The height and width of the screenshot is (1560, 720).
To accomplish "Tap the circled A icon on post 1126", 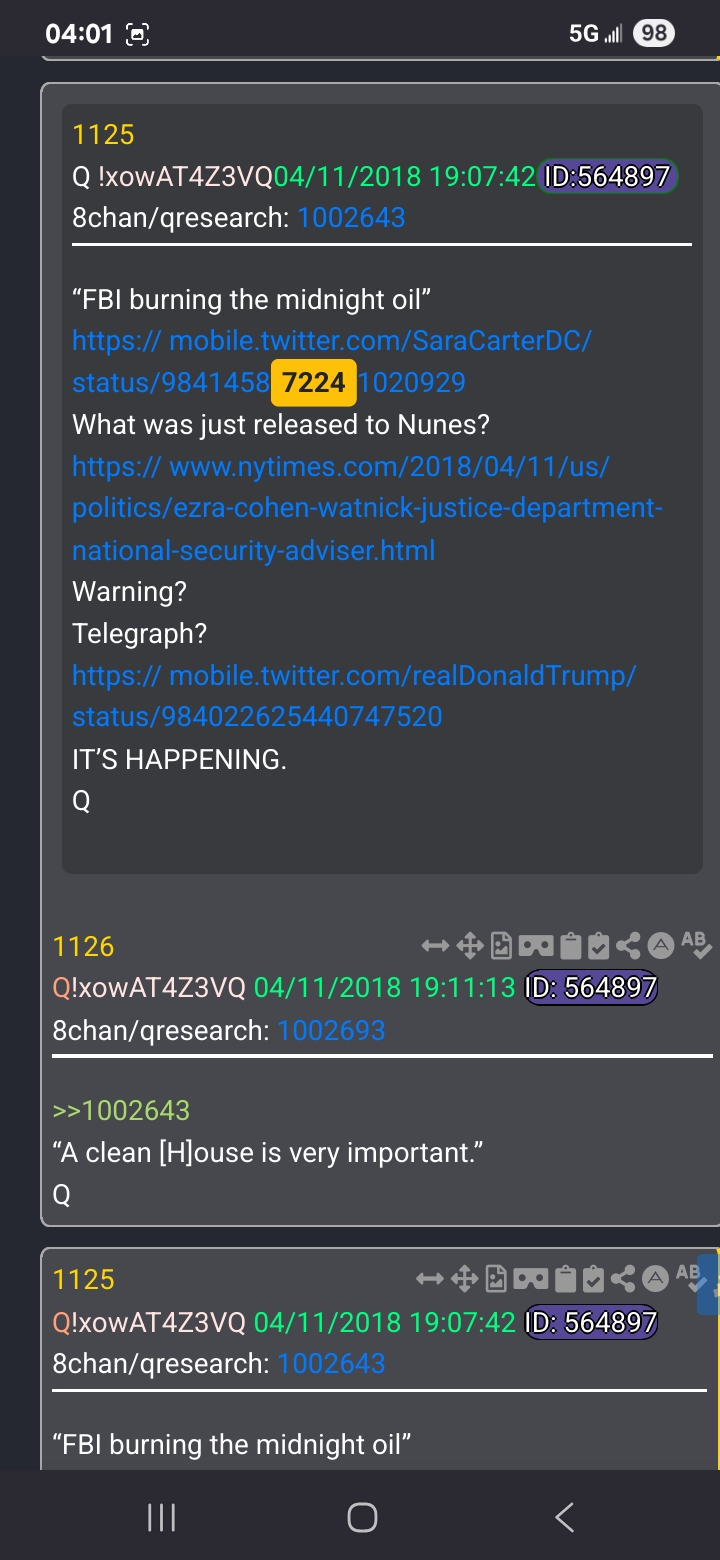I will 659,944.
